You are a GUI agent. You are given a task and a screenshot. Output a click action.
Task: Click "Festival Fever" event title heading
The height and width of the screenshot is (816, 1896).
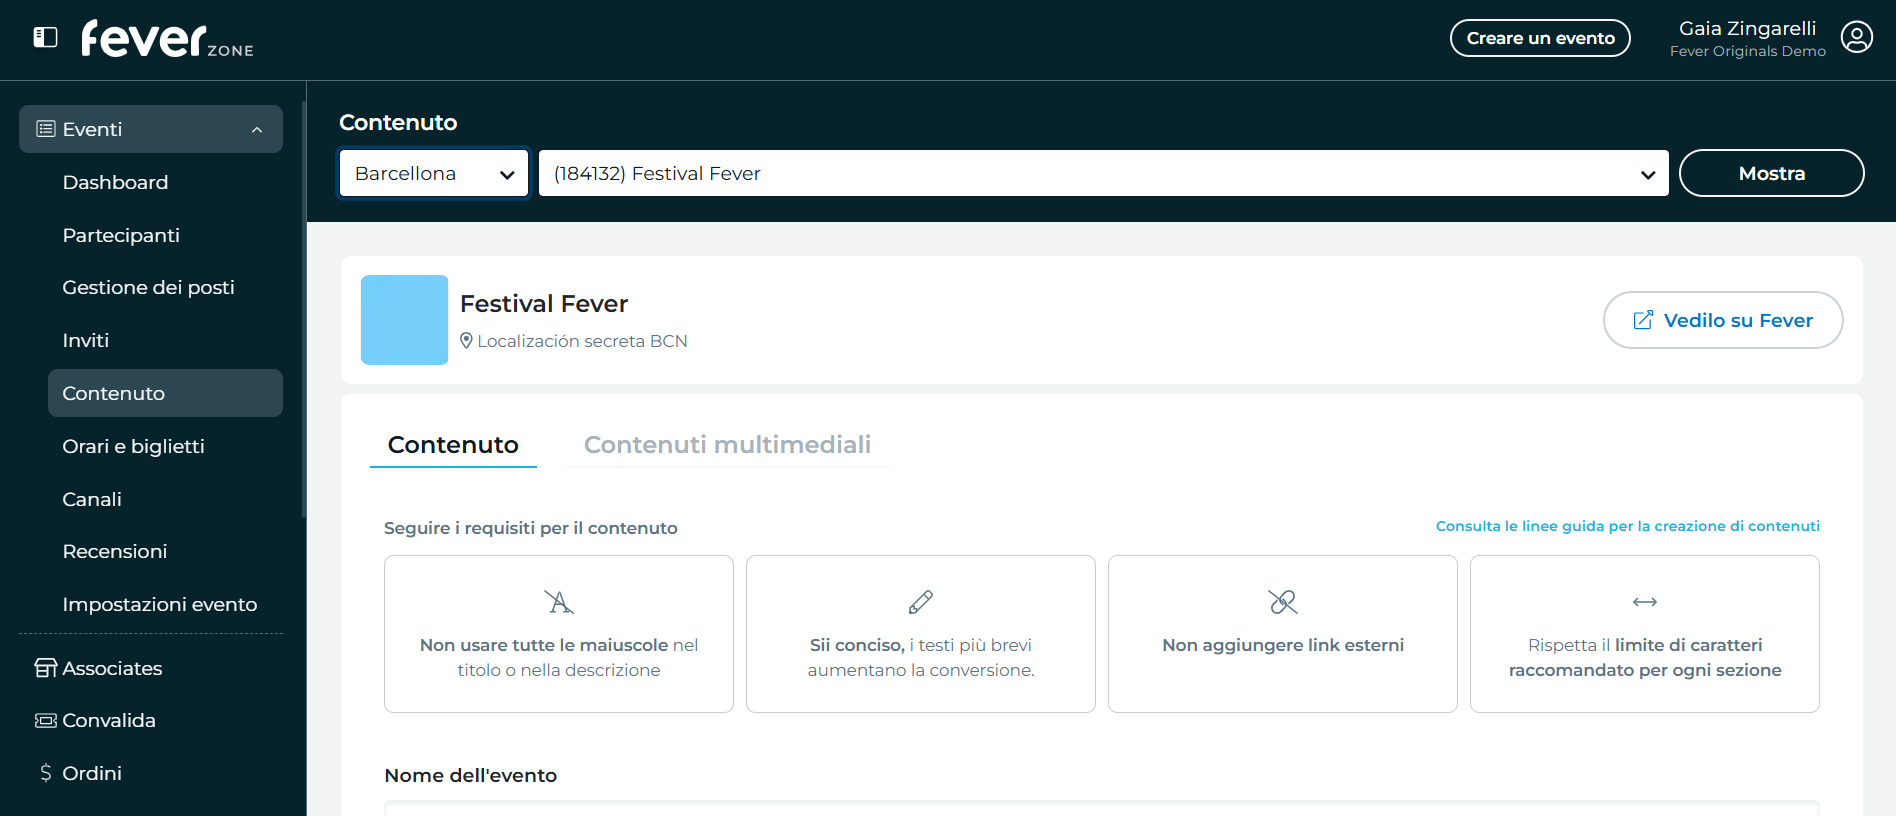pyautogui.click(x=544, y=303)
